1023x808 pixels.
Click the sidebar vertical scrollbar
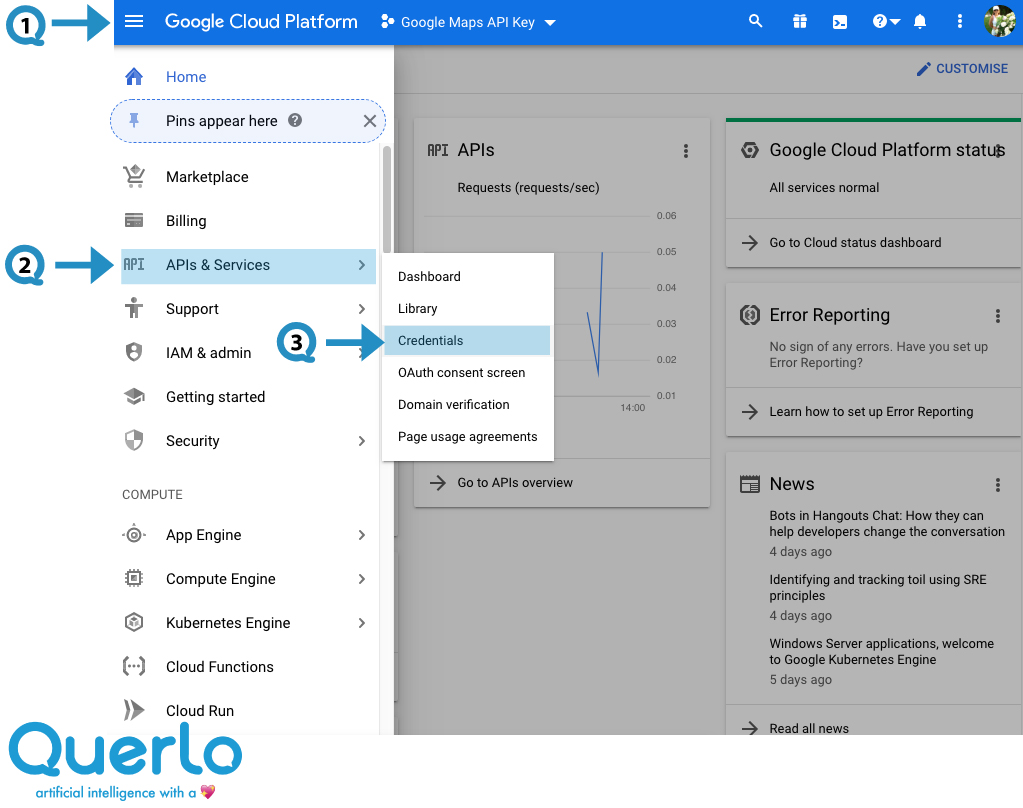[x=387, y=200]
